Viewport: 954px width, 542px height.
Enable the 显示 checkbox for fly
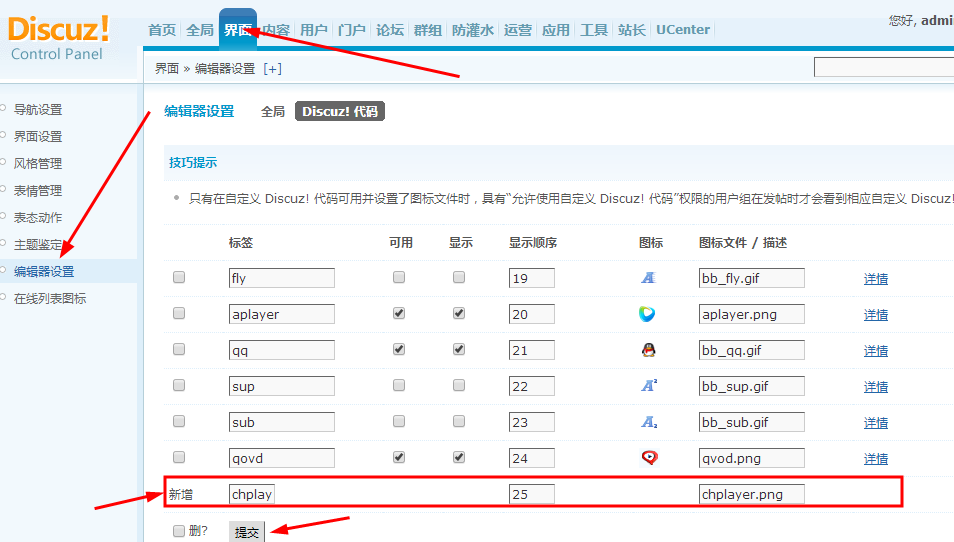point(459,277)
